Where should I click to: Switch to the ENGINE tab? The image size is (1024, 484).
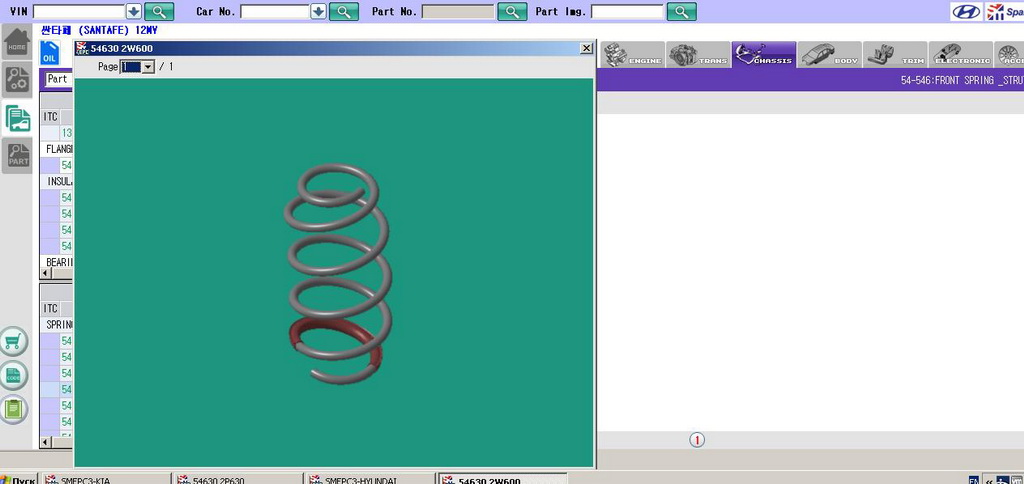(632, 56)
